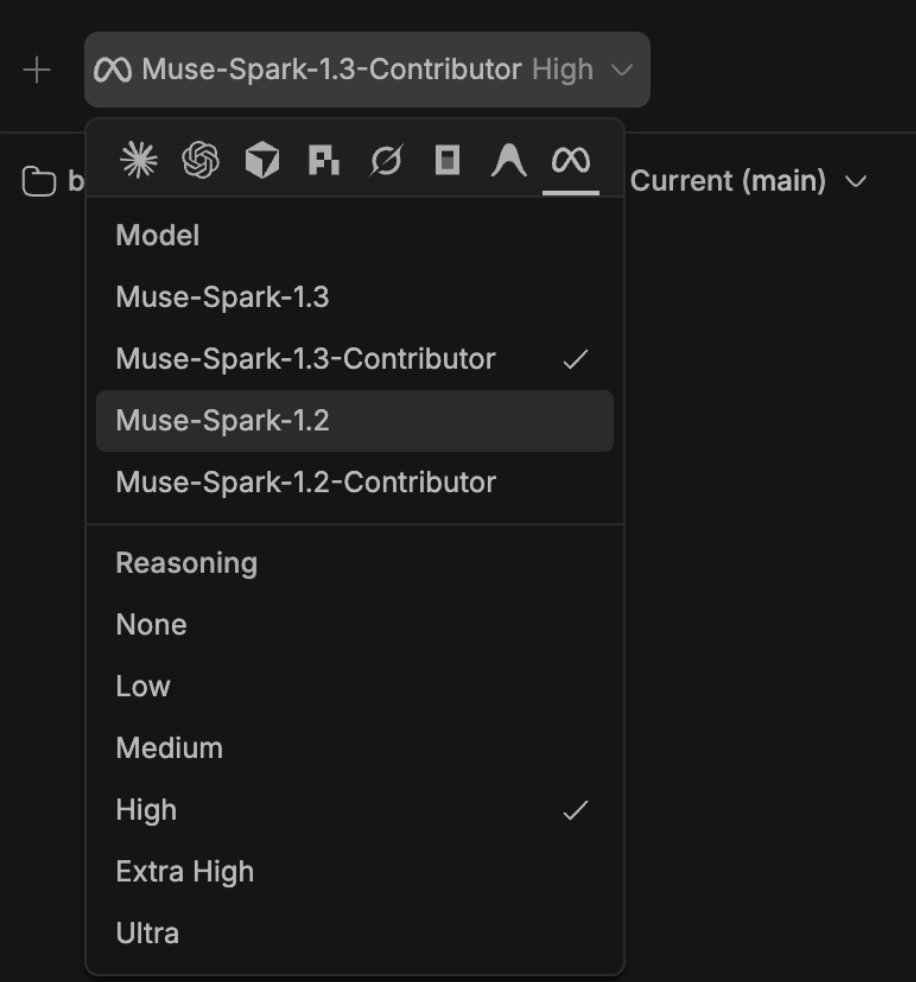Screen dimensions: 916x982
Task: Click the Meta logo in the model button
Action: 113,70
